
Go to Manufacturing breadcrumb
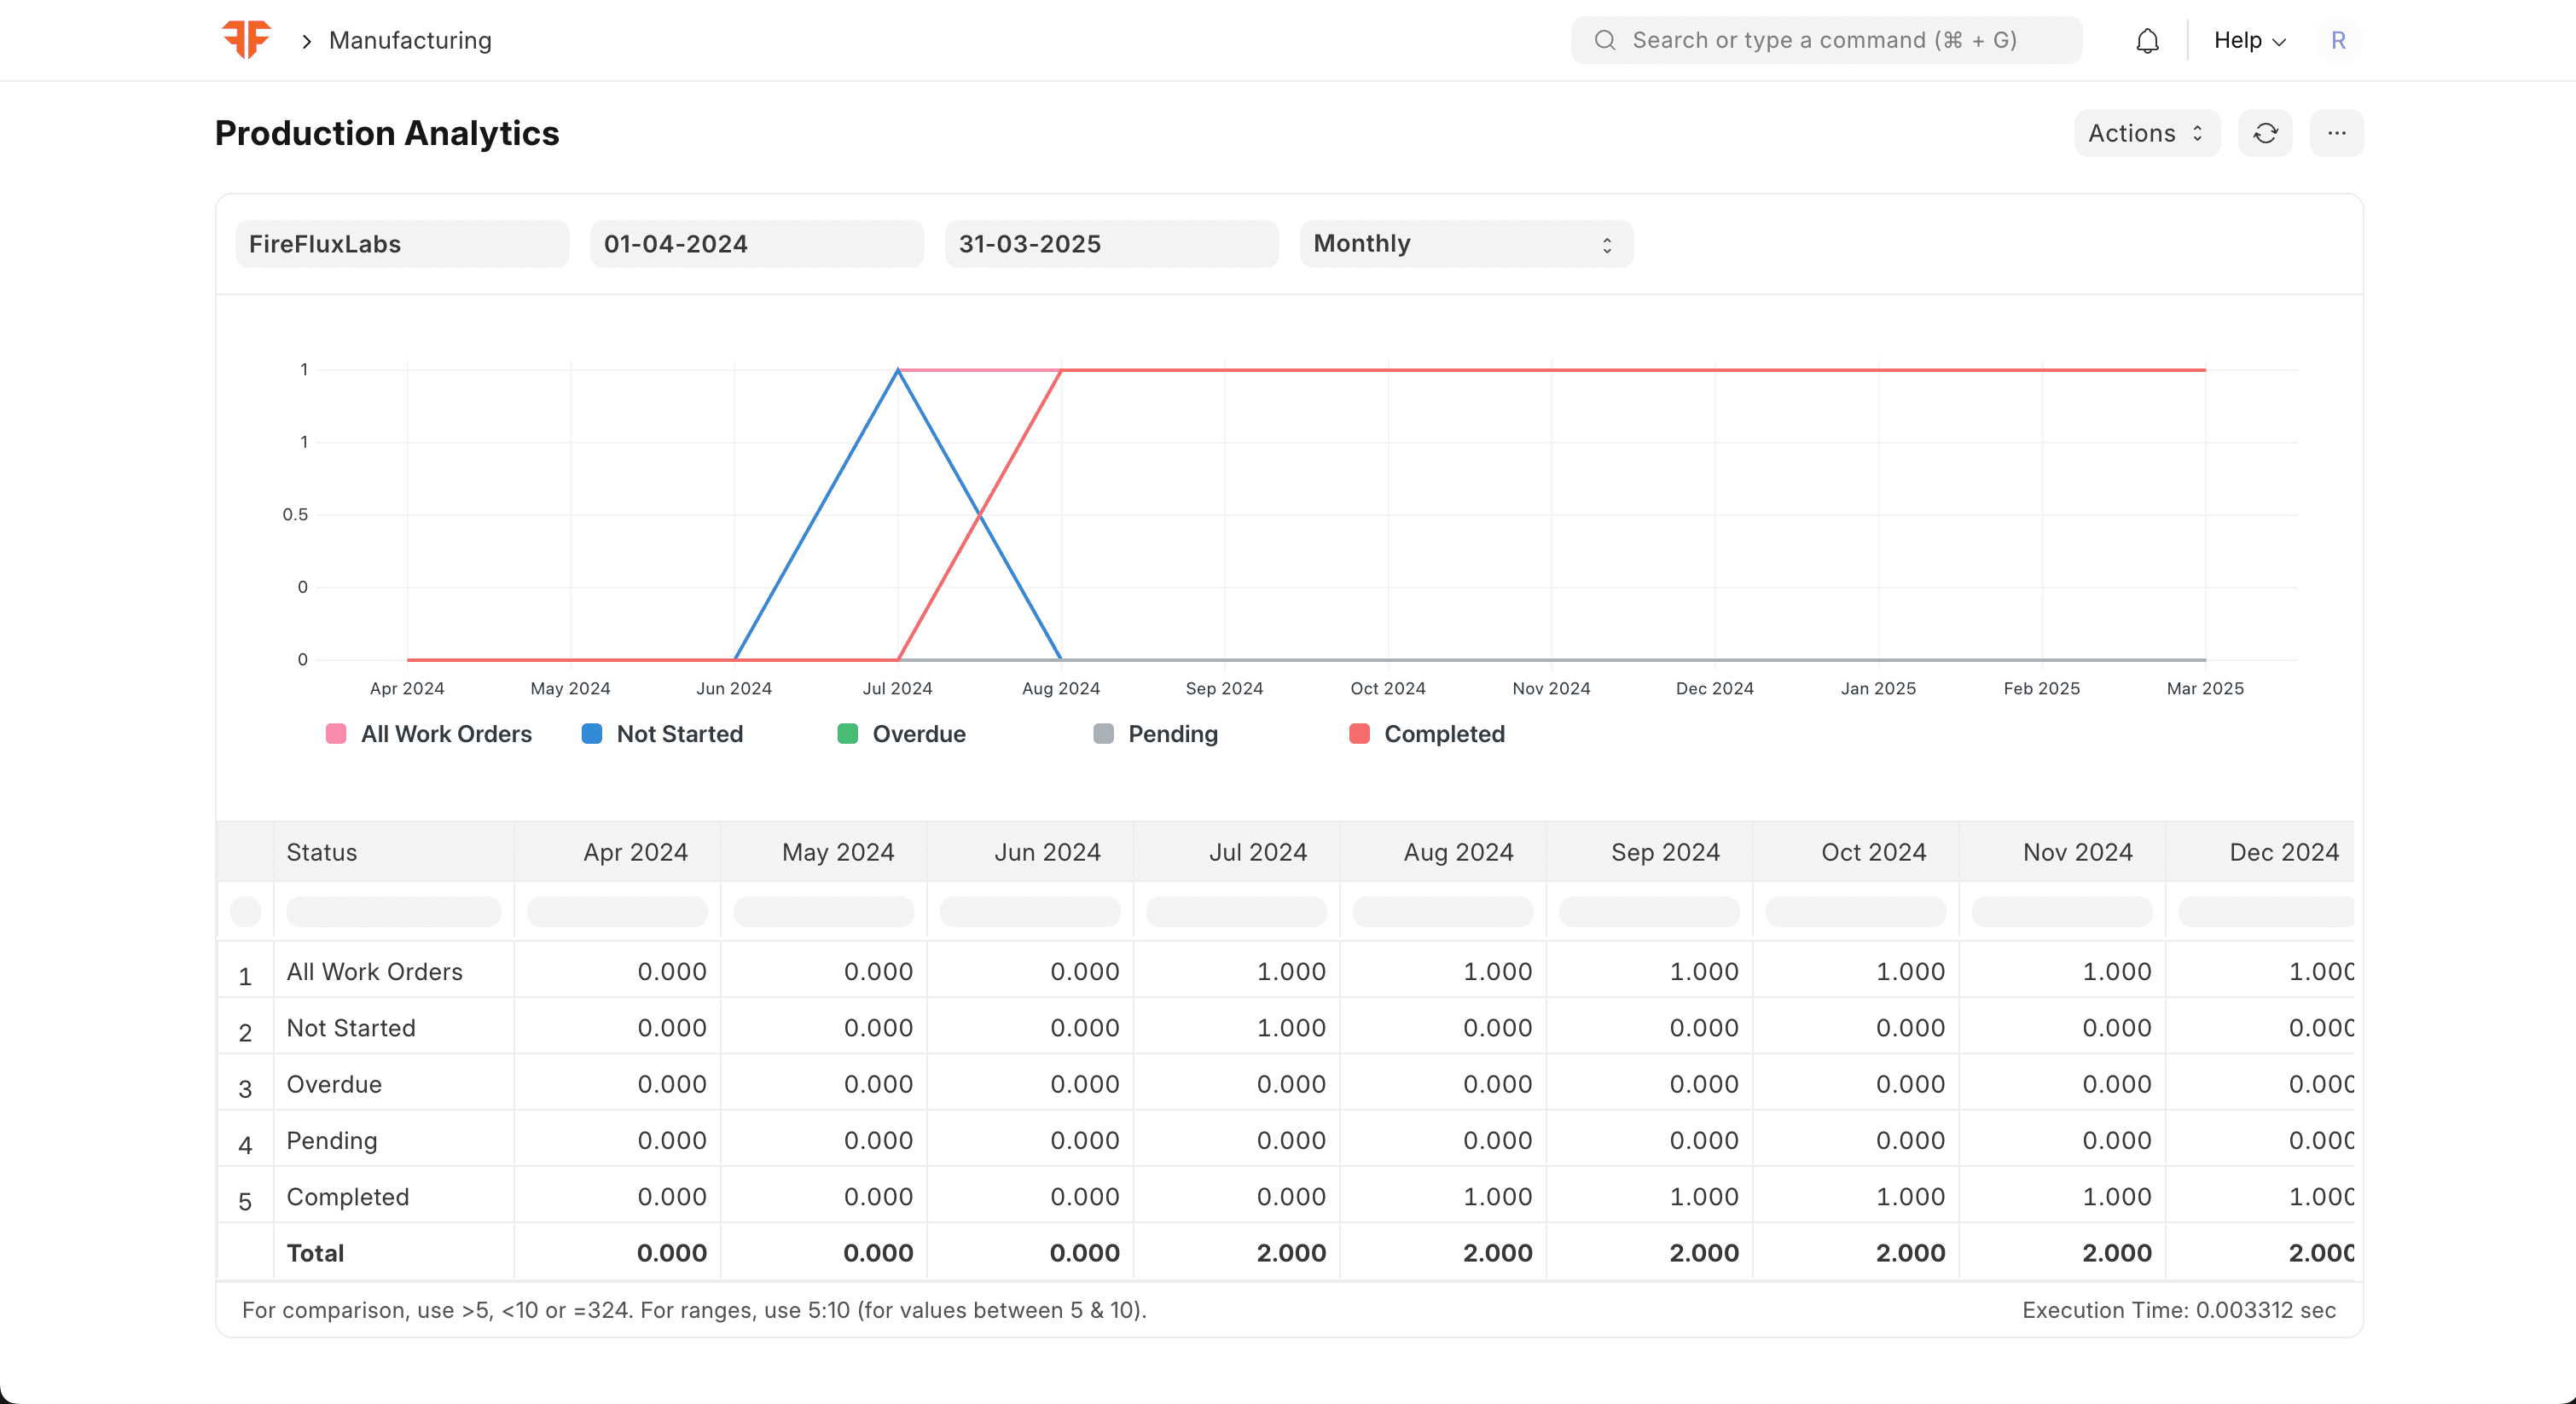(x=410, y=40)
